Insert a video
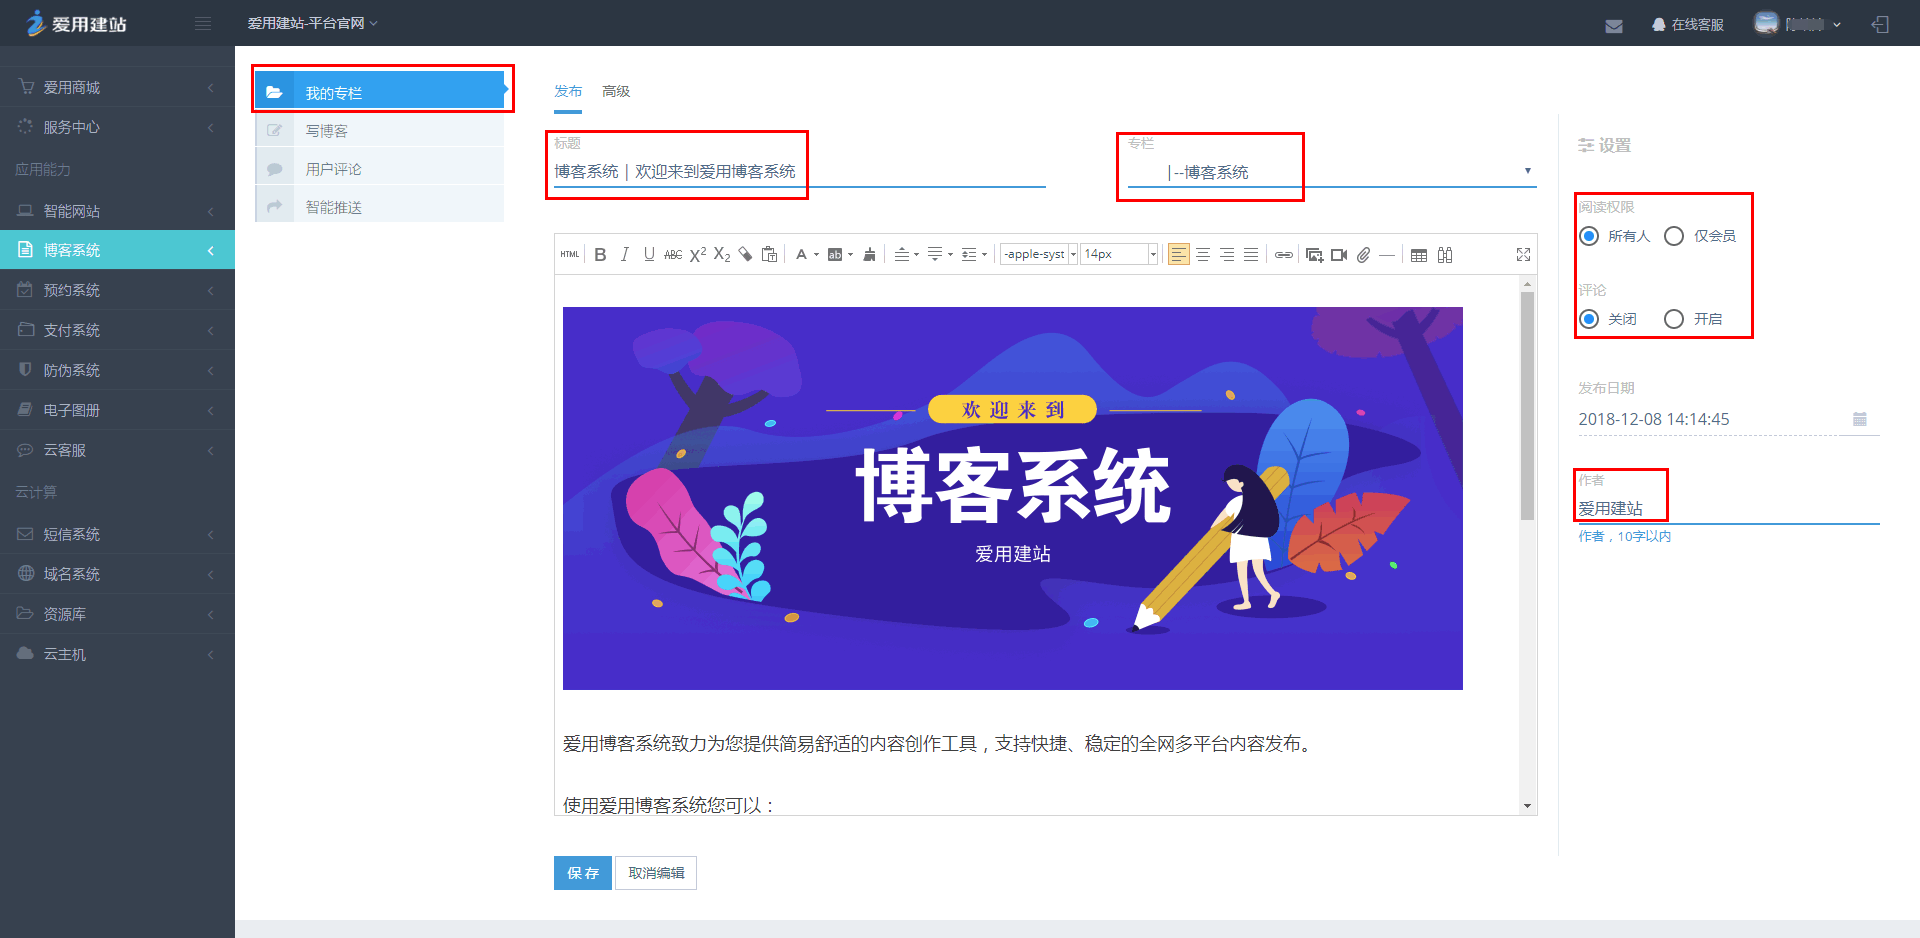1920x938 pixels. (x=1339, y=255)
